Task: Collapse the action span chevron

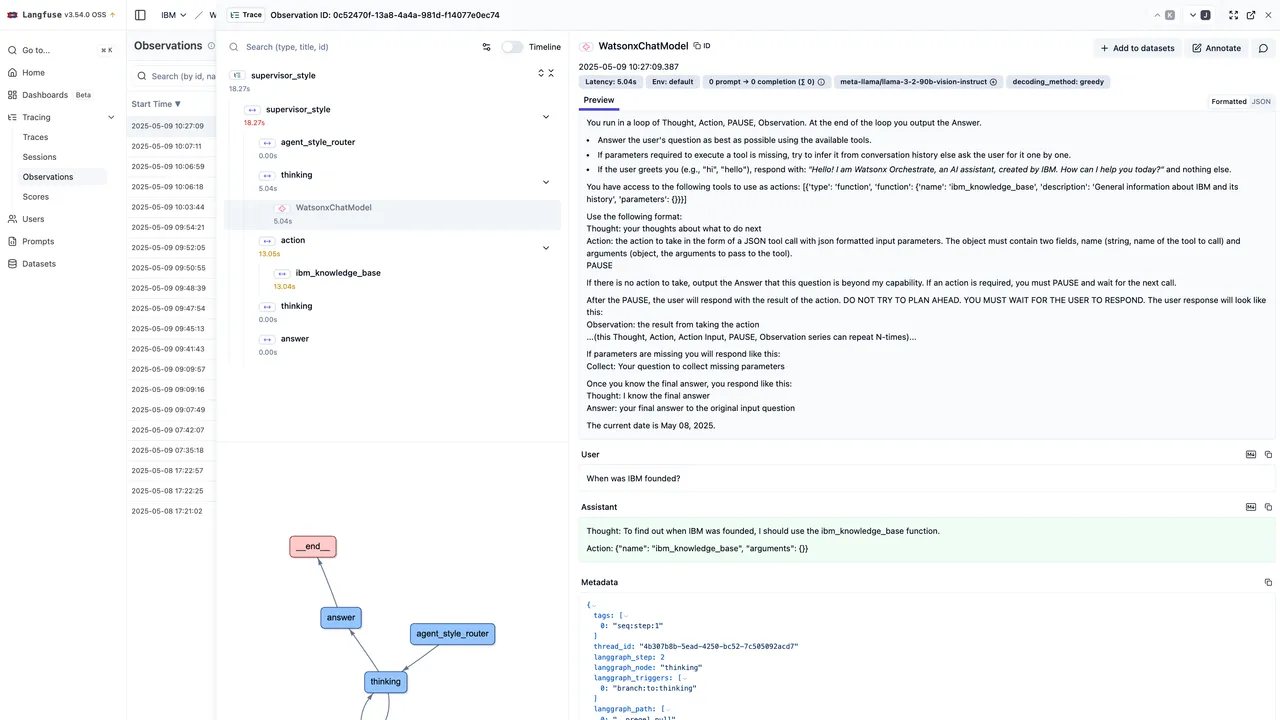Action: pos(546,248)
